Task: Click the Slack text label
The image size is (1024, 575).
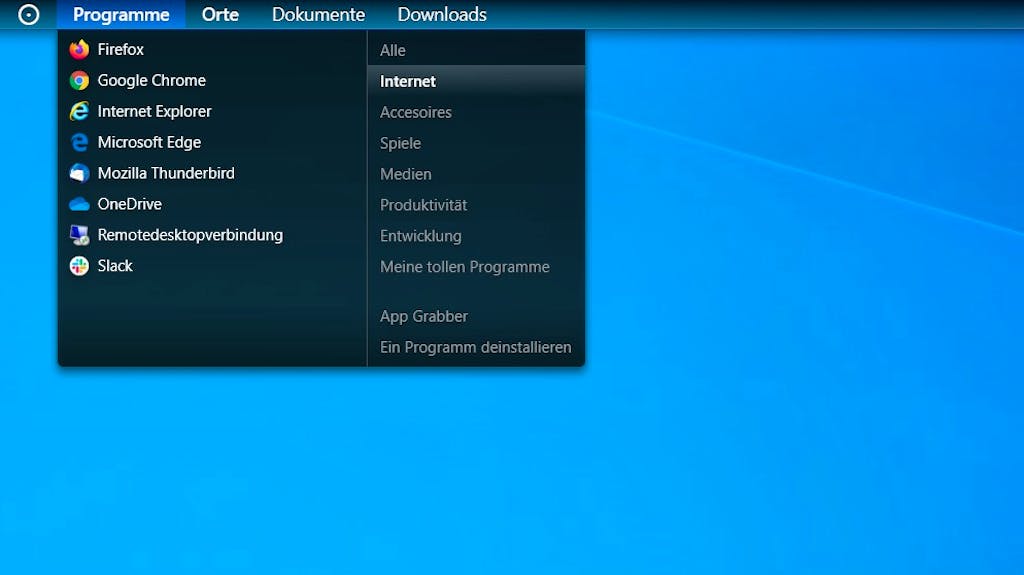Action: pos(115,266)
